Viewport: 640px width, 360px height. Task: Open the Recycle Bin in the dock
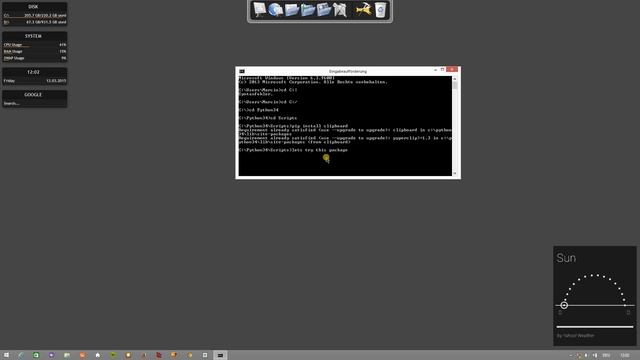[380, 10]
